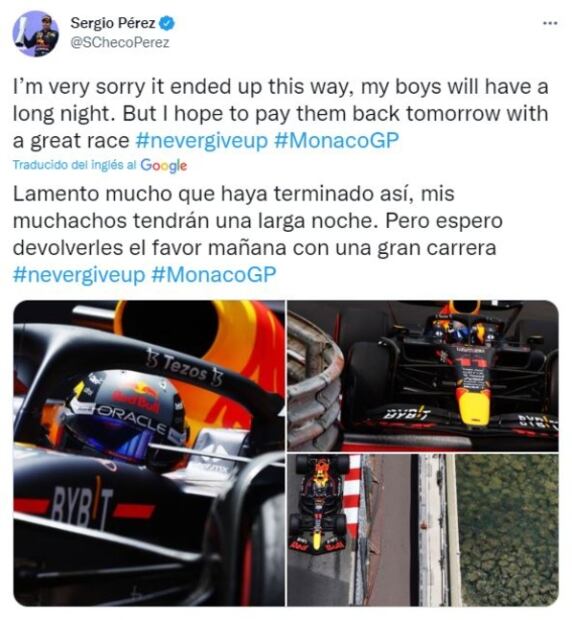
Task: Open #MonacoGP hashtag in Spanish translation
Action: (x=214, y=275)
